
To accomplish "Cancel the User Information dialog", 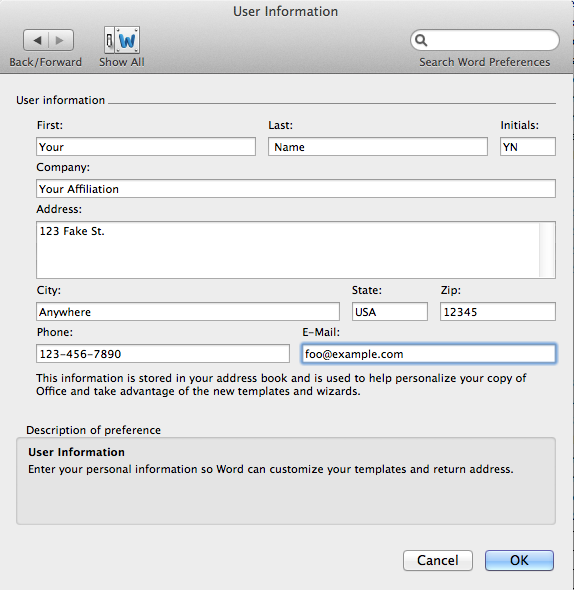I will [438, 560].
